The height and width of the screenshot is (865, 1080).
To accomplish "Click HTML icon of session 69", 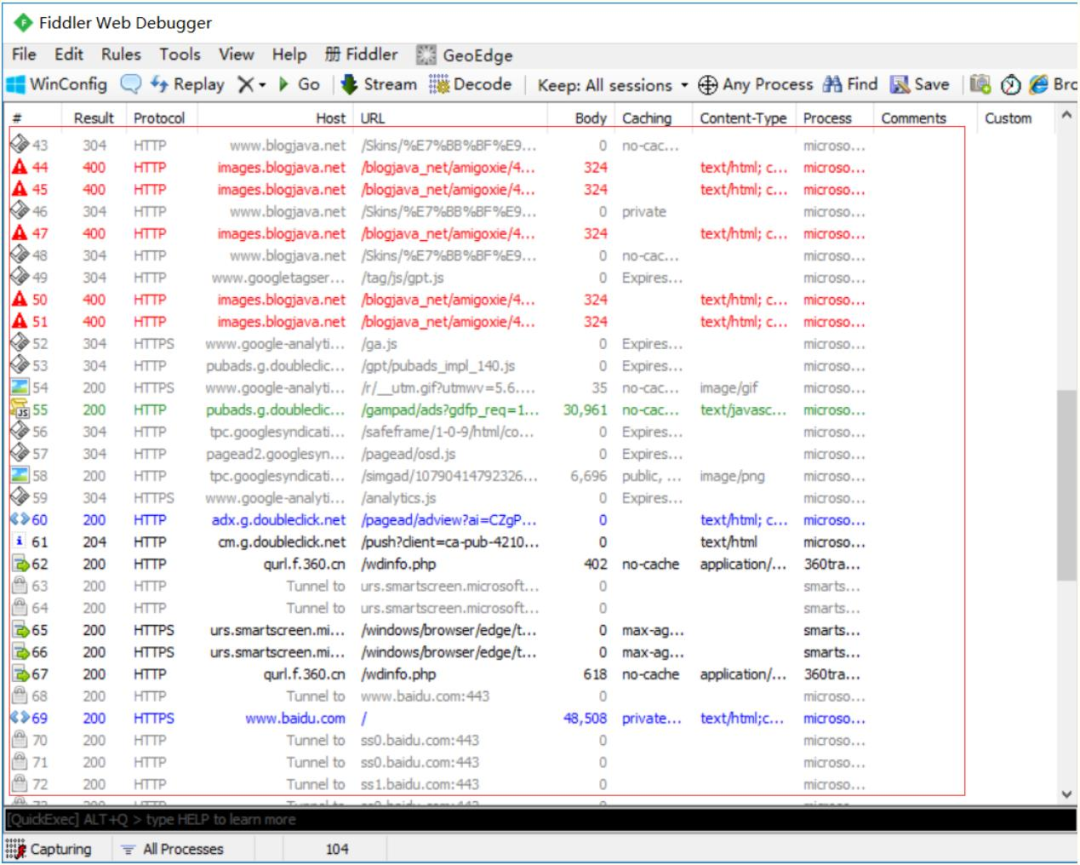I will [x=19, y=718].
